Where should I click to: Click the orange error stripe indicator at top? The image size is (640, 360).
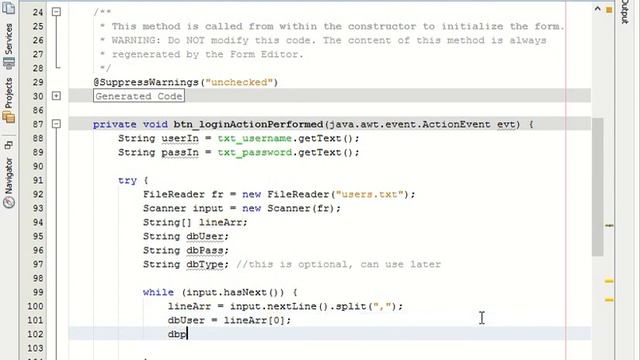[609, 9]
